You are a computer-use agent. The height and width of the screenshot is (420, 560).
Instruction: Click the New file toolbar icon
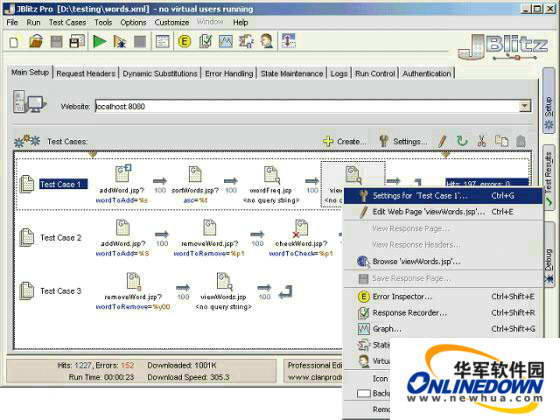[14, 42]
